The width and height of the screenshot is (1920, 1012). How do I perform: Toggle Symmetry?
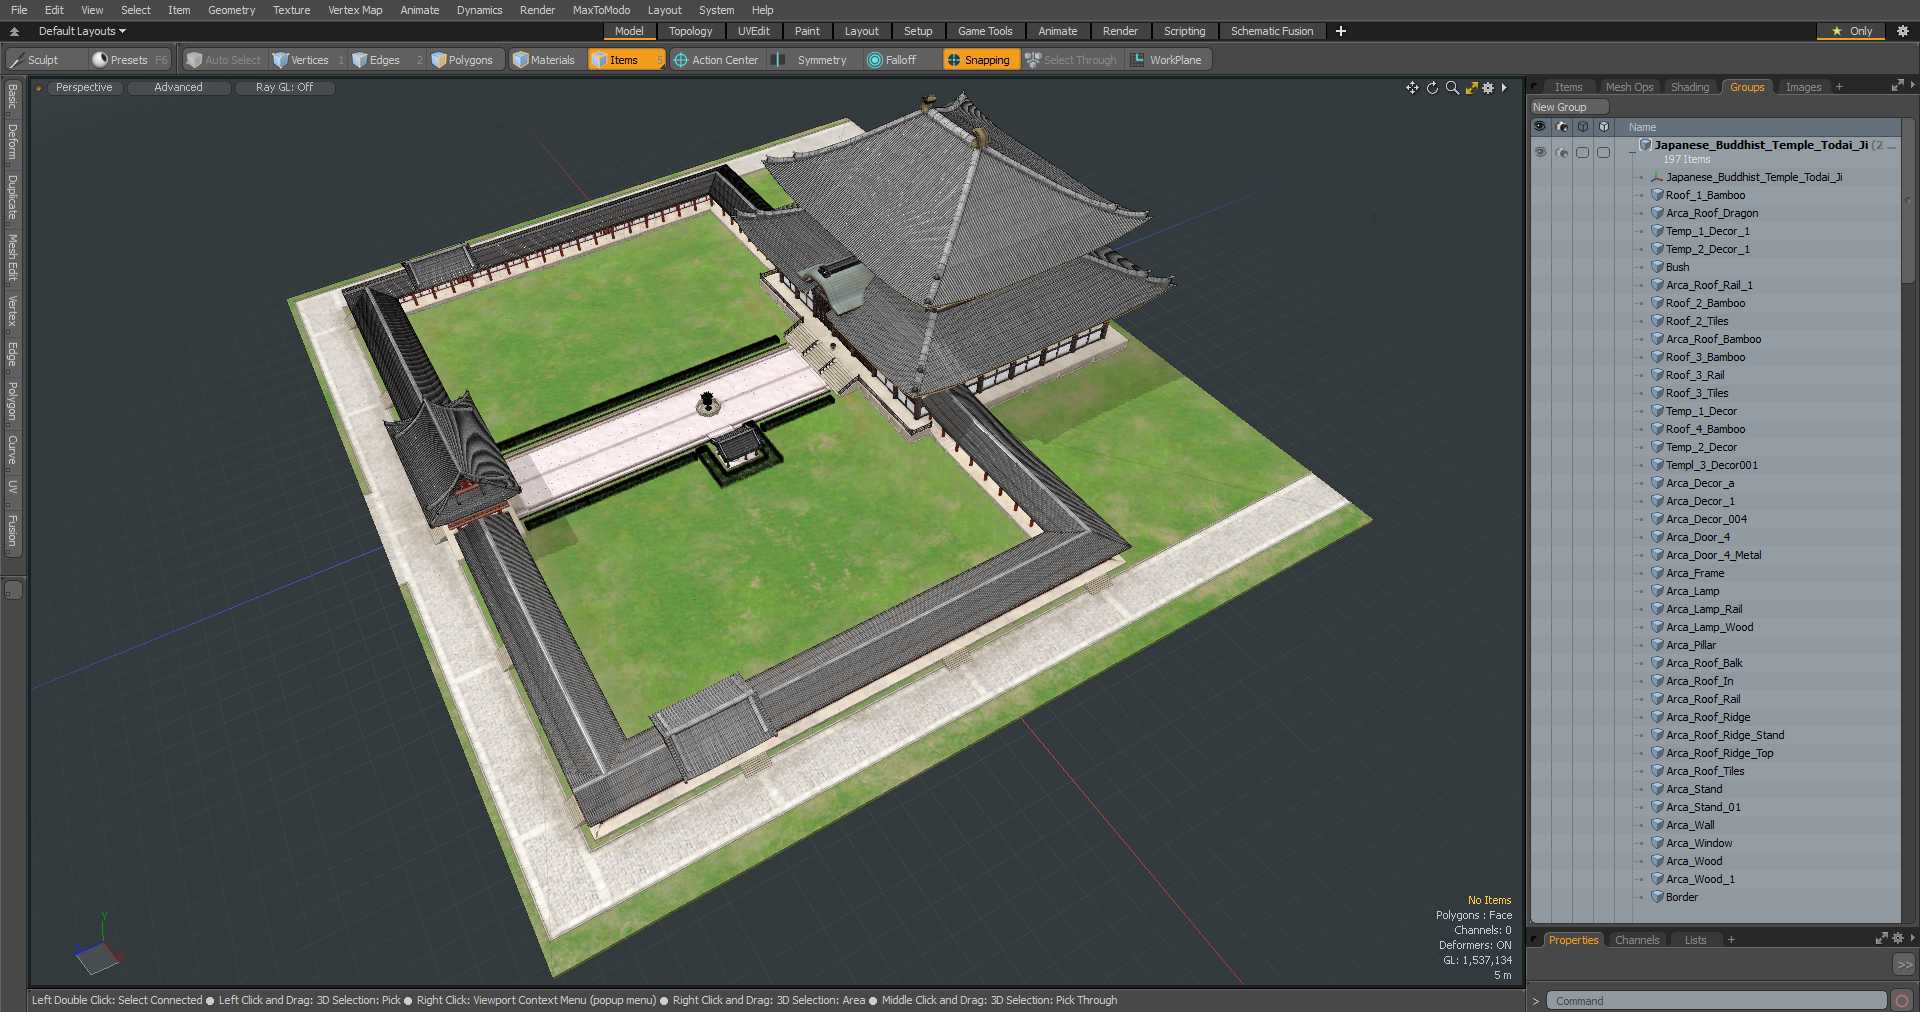(x=812, y=60)
